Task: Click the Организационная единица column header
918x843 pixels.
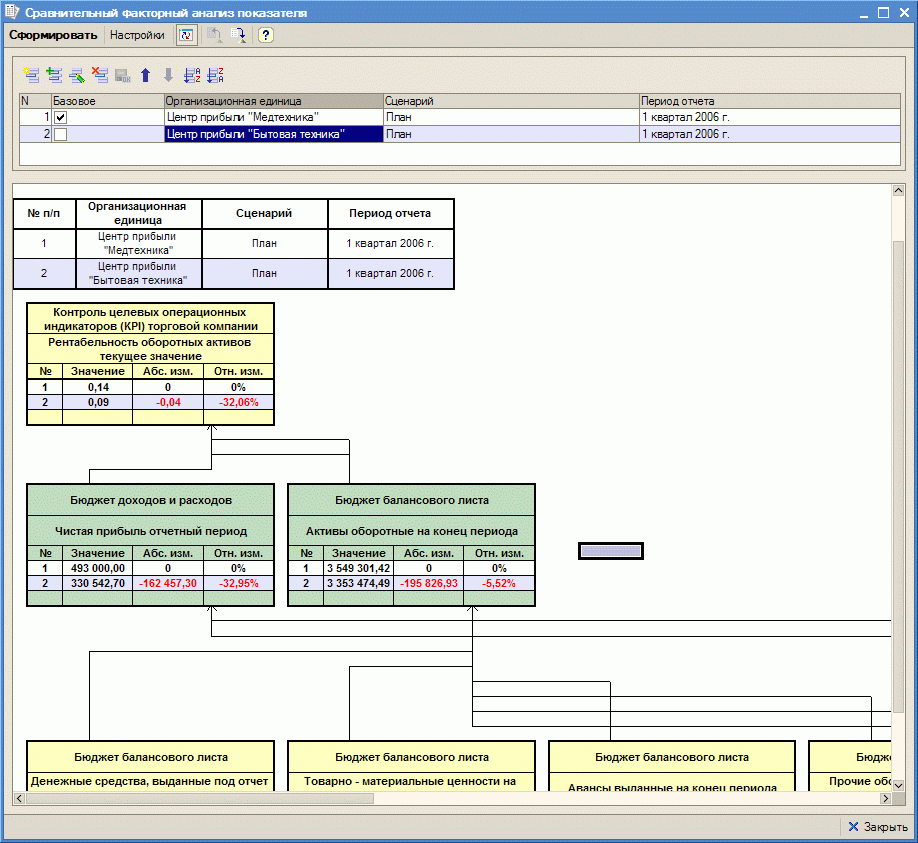Action: (273, 101)
